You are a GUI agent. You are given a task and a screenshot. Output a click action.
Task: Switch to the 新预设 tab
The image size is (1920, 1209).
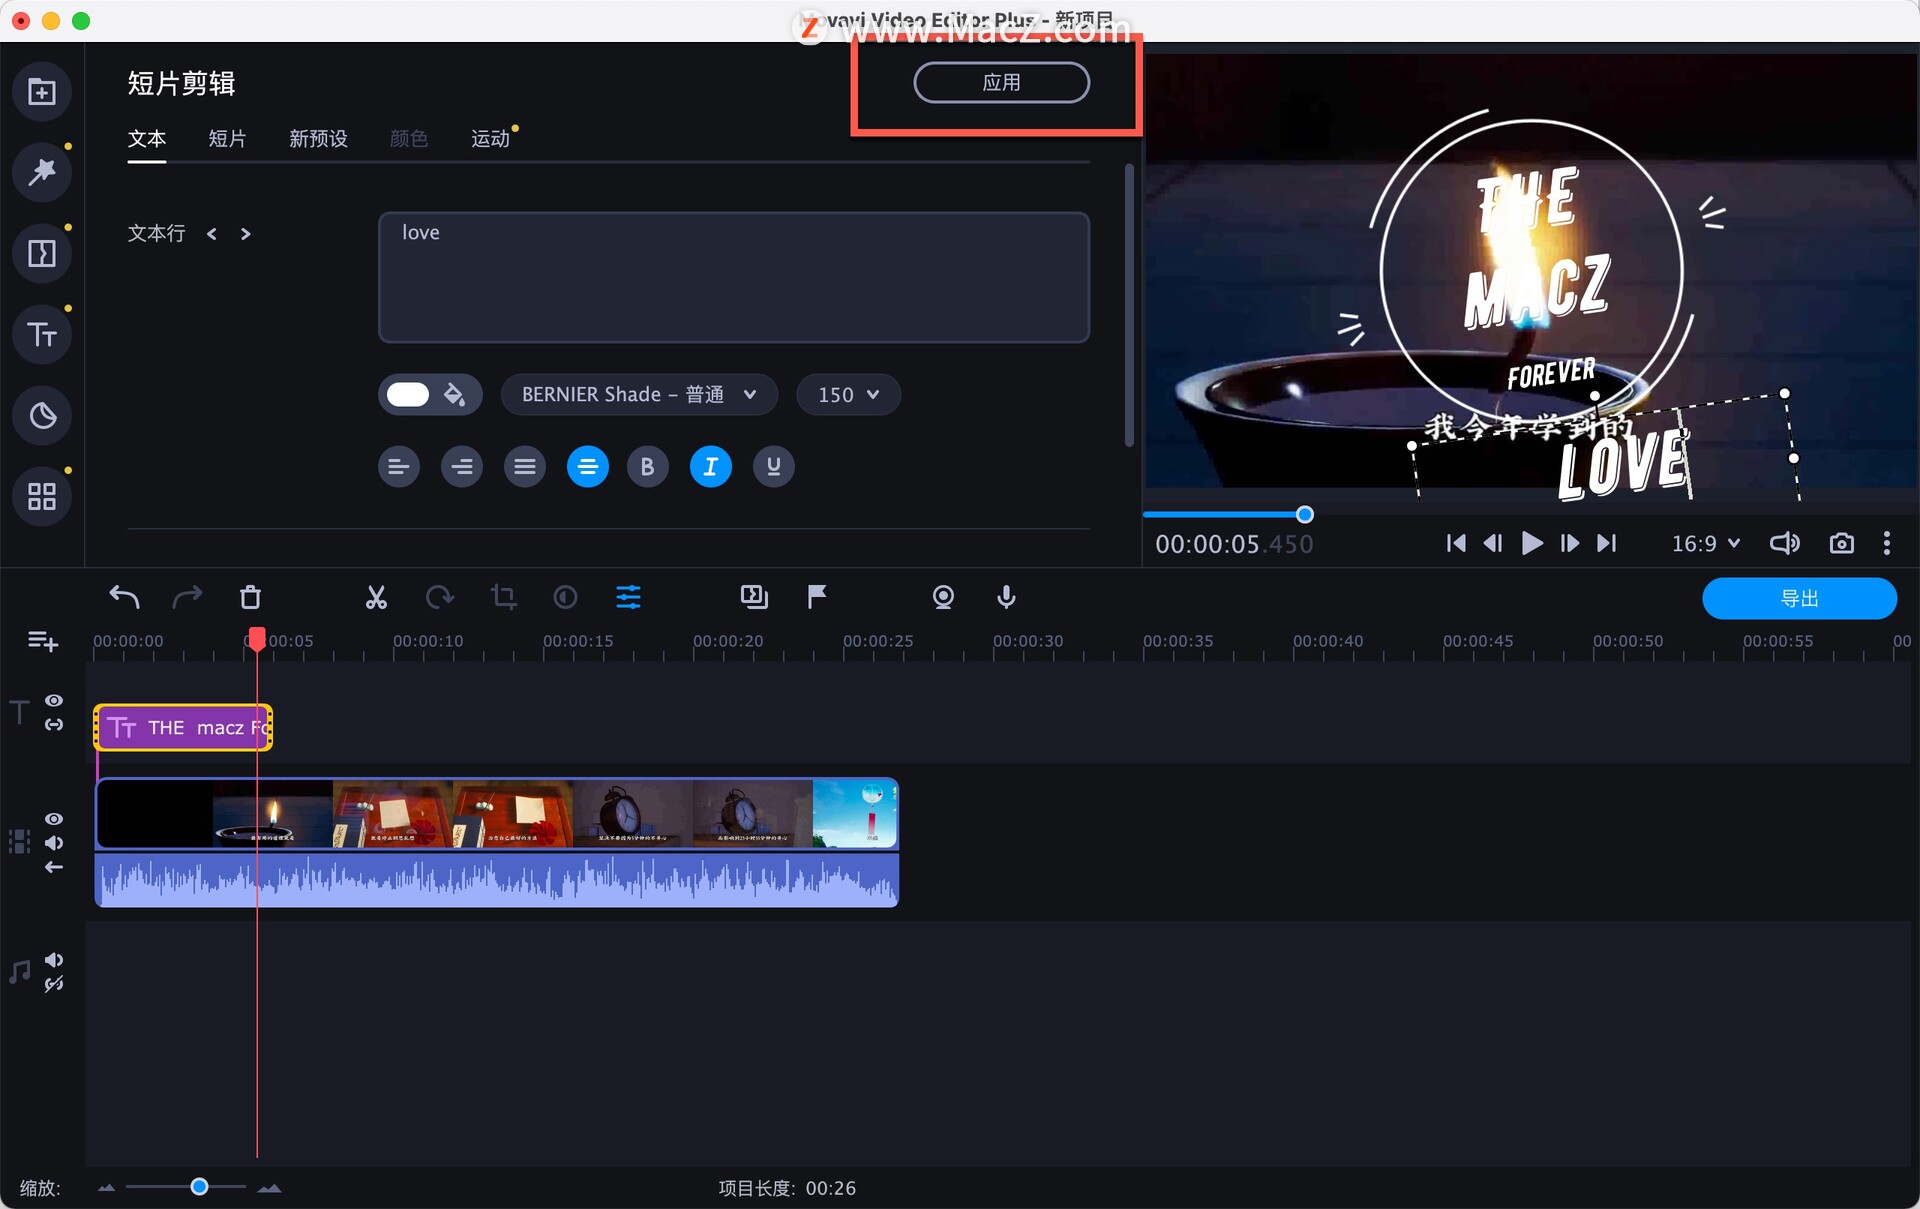[318, 139]
